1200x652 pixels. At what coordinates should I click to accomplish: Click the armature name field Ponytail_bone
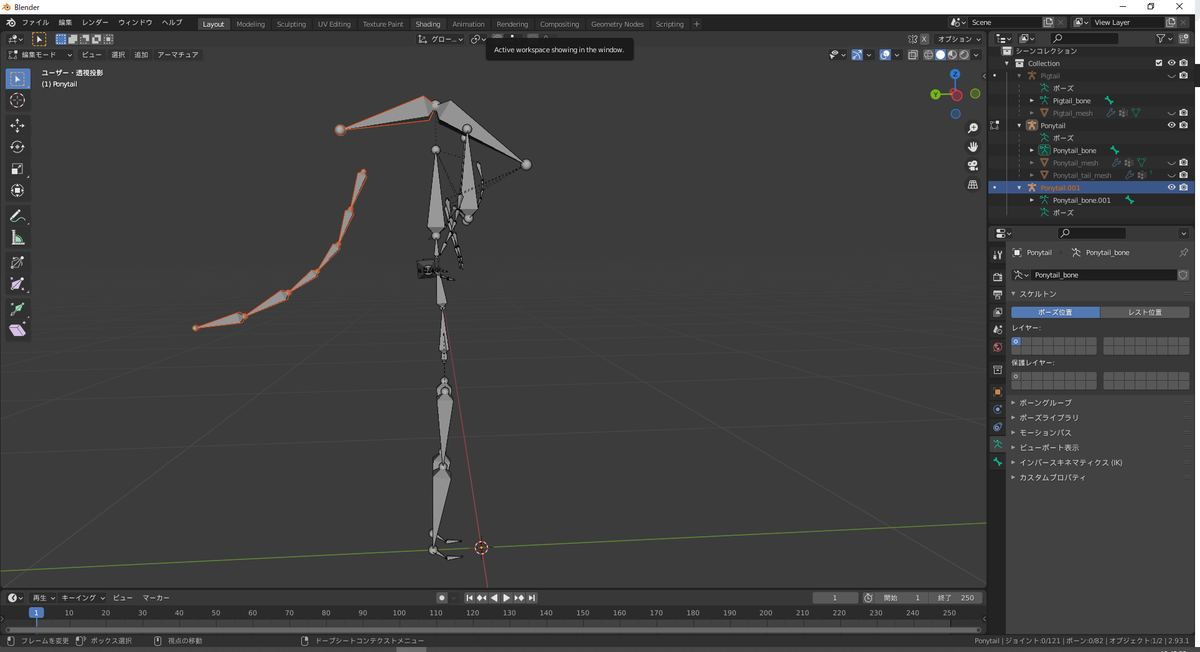pyautogui.click(x=1104, y=275)
